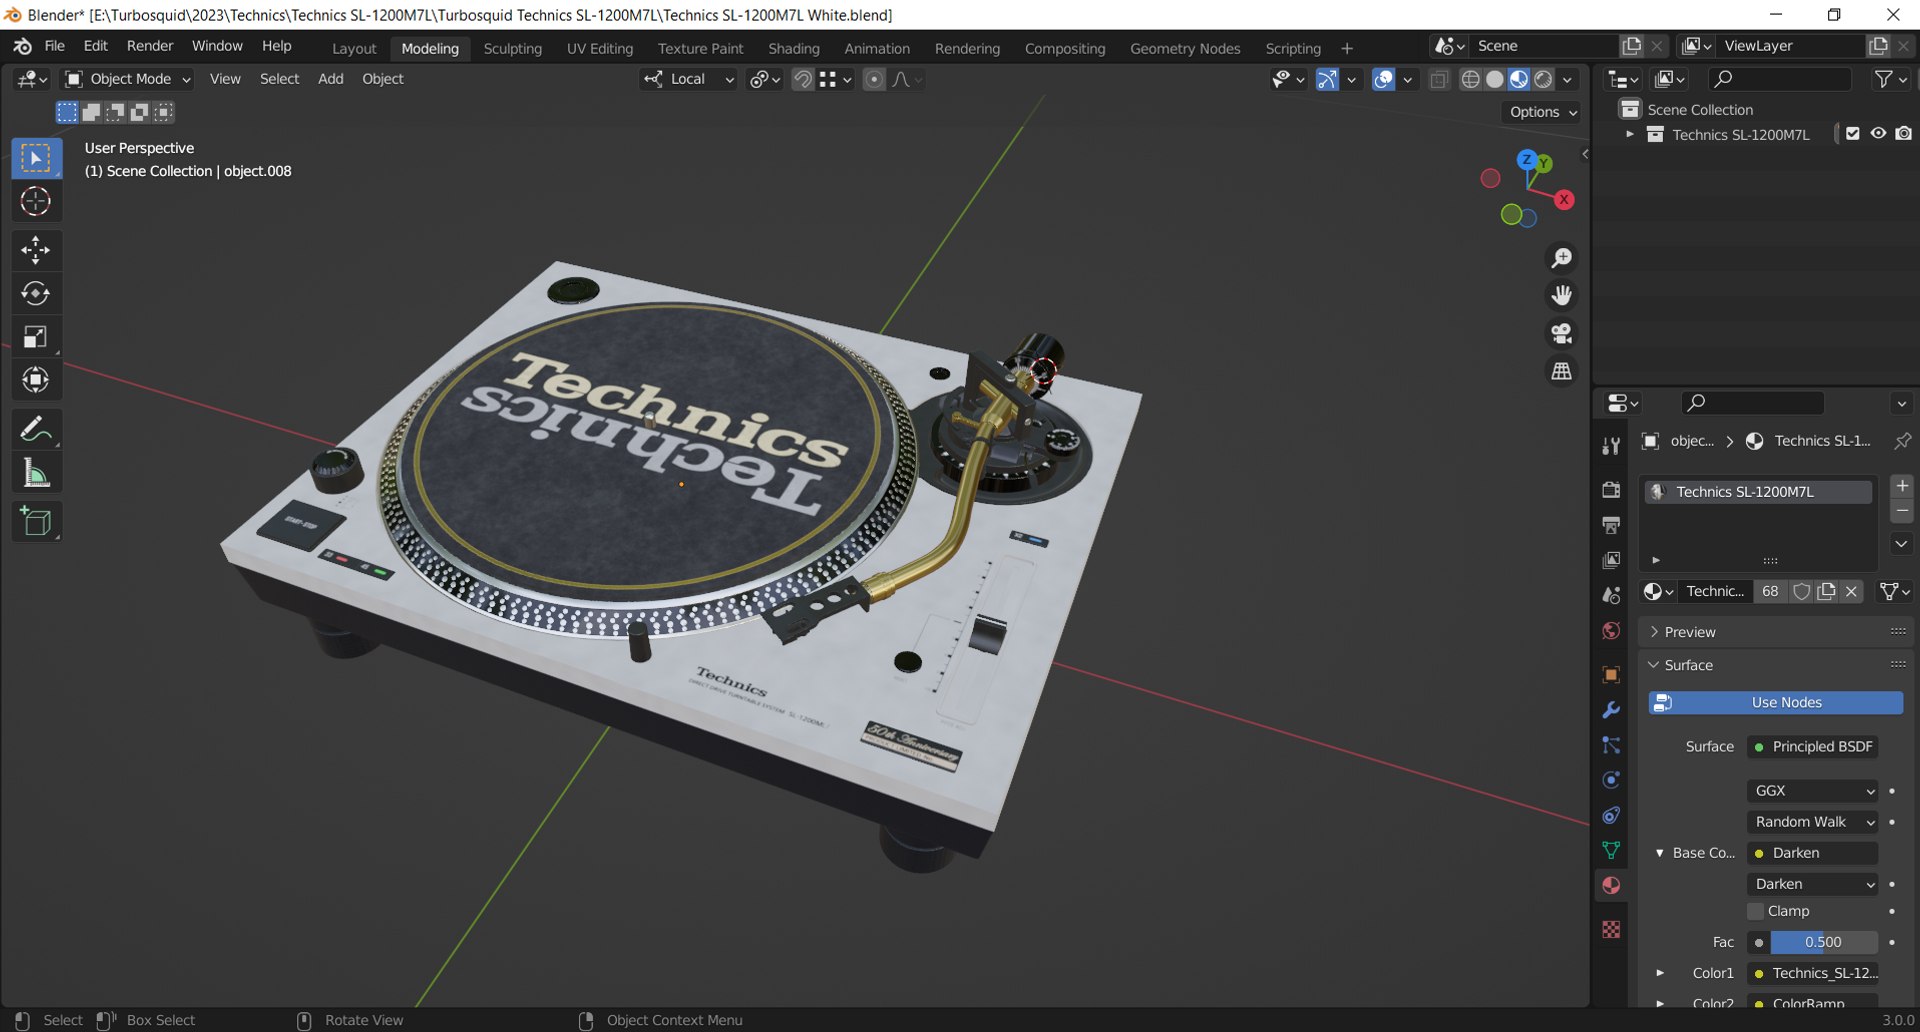Adjust the Fac slider value
The width and height of the screenshot is (1920, 1032).
pyautogui.click(x=1823, y=942)
